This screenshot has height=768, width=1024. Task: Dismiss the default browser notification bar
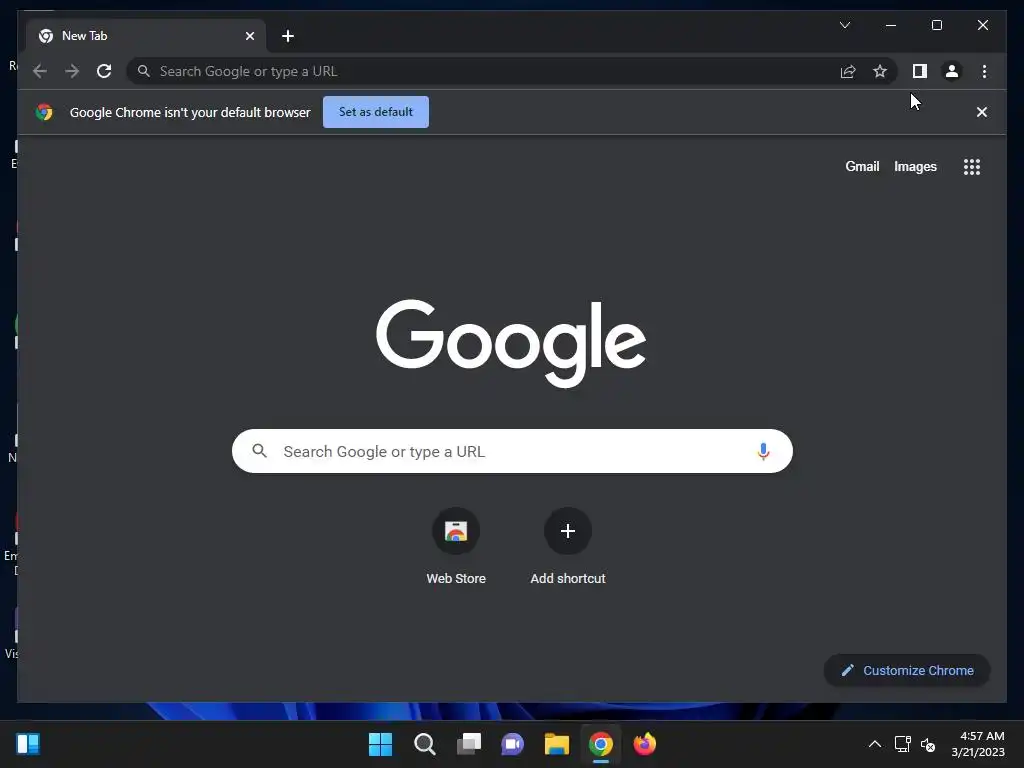click(982, 112)
